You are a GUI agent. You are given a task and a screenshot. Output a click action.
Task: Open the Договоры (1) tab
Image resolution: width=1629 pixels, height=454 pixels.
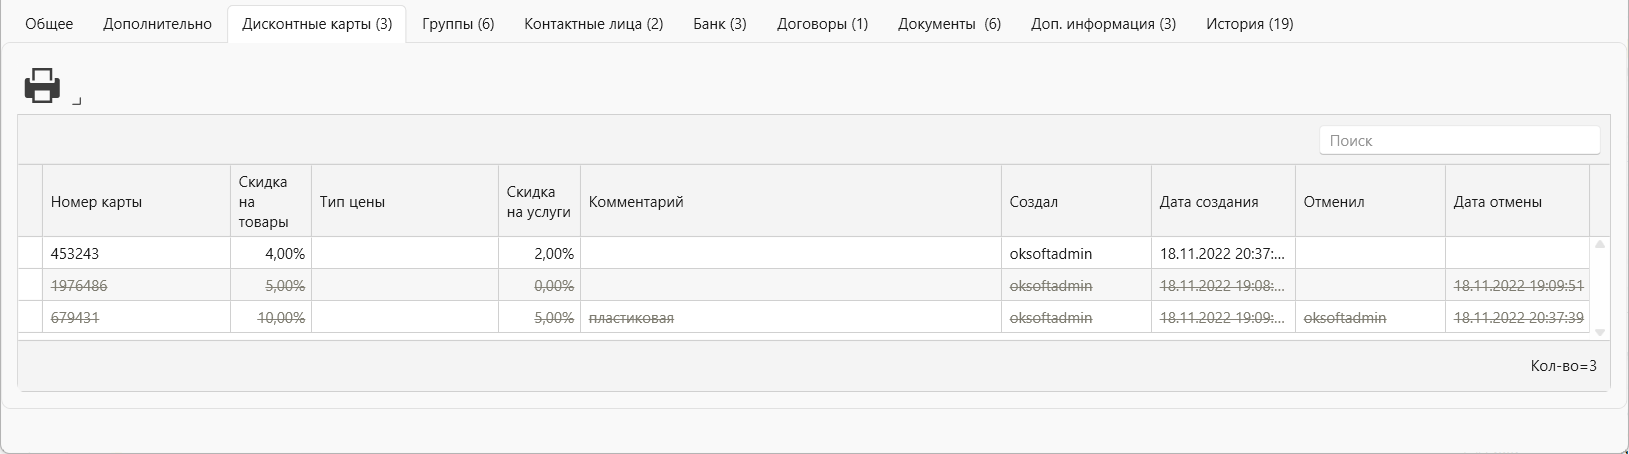(x=822, y=24)
